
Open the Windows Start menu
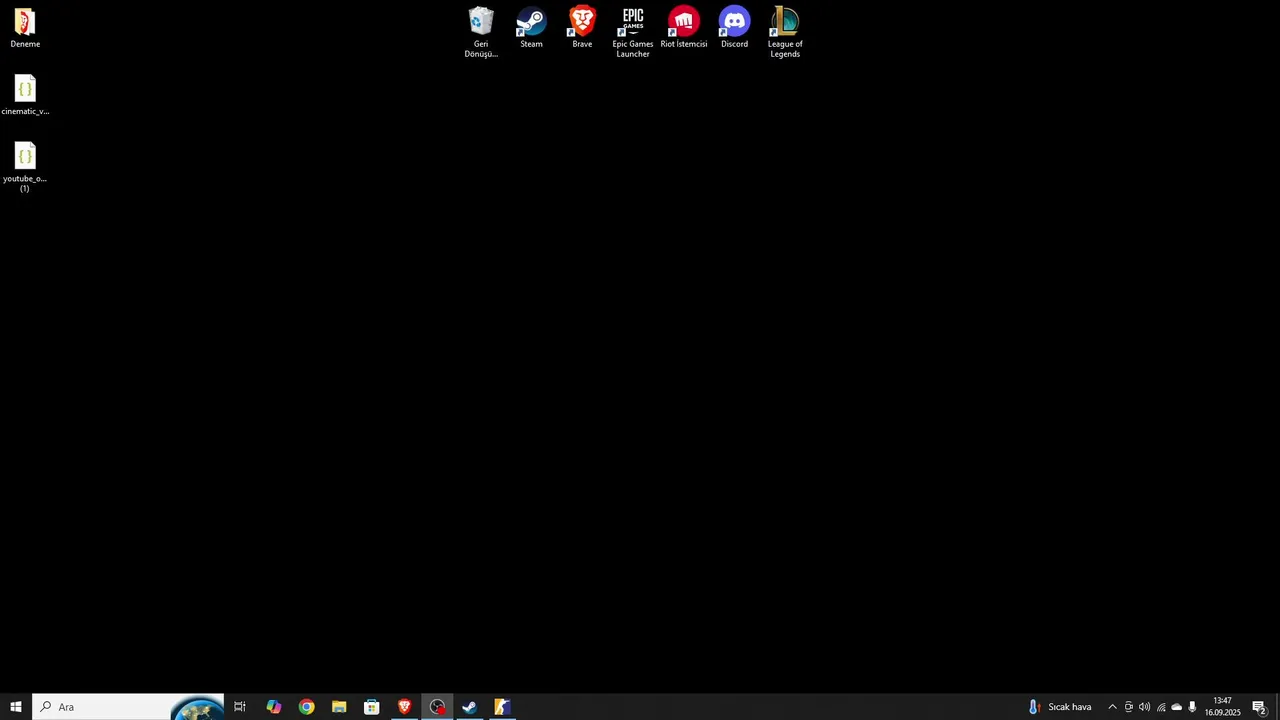(16, 707)
